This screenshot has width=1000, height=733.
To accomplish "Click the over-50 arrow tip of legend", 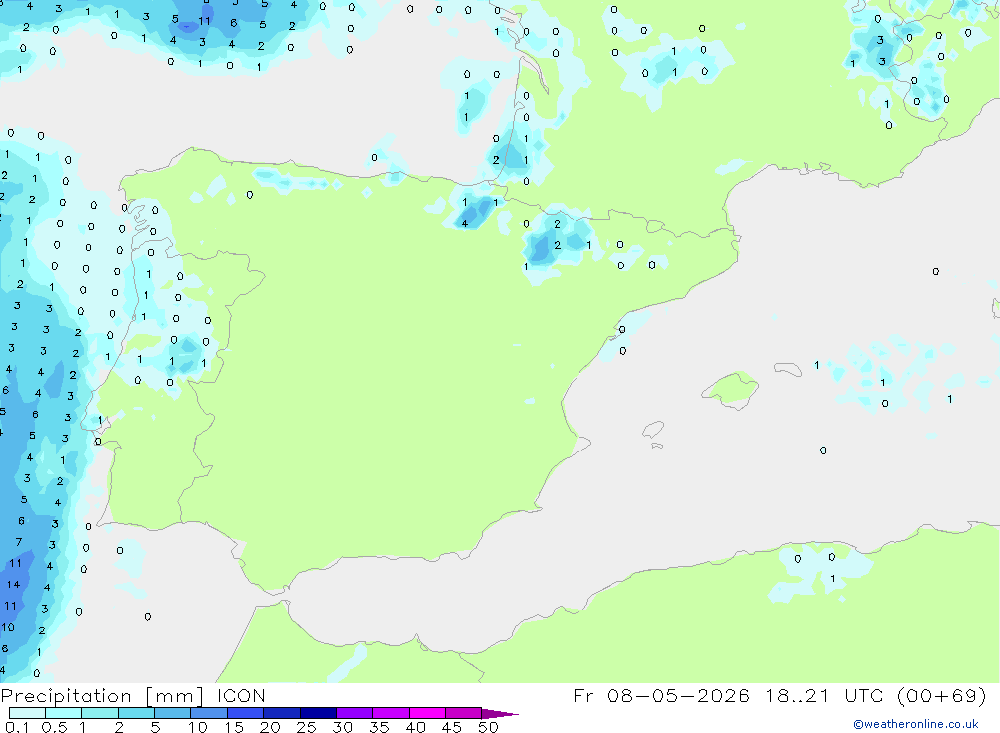I will (500, 713).
